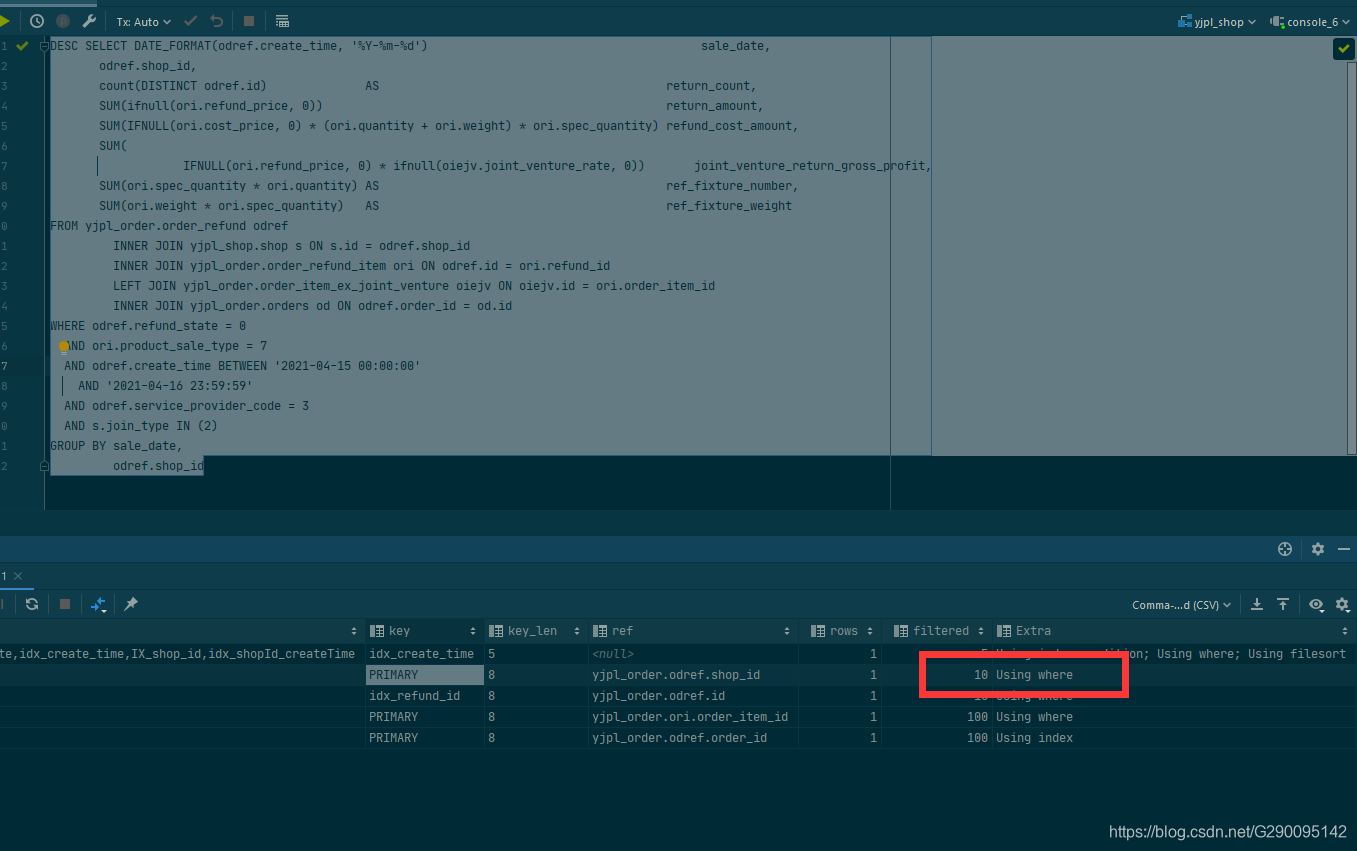Sort by the key_len column header
This screenshot has width=1357, height=851.
coord(536,631)
